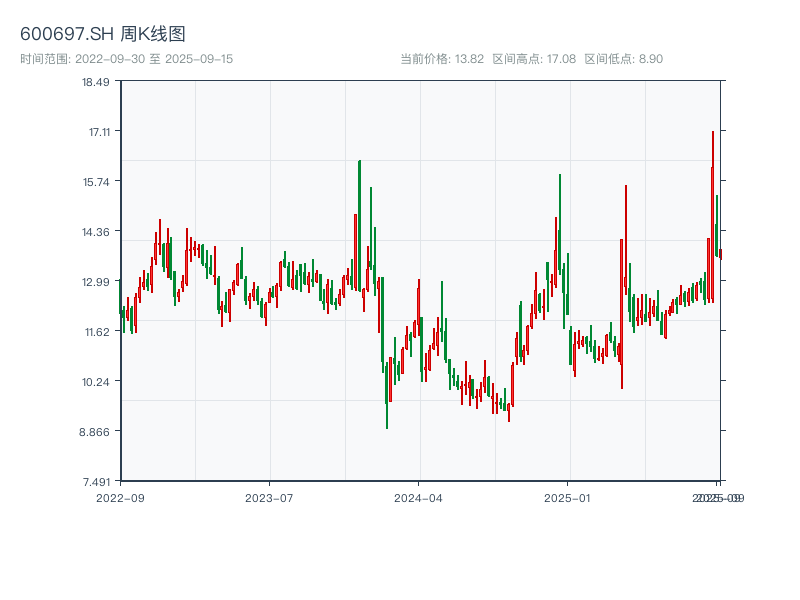Click x-axis label 2024-04
The width and height of the screenshot is (800, 600).
[x=418, y=498]
